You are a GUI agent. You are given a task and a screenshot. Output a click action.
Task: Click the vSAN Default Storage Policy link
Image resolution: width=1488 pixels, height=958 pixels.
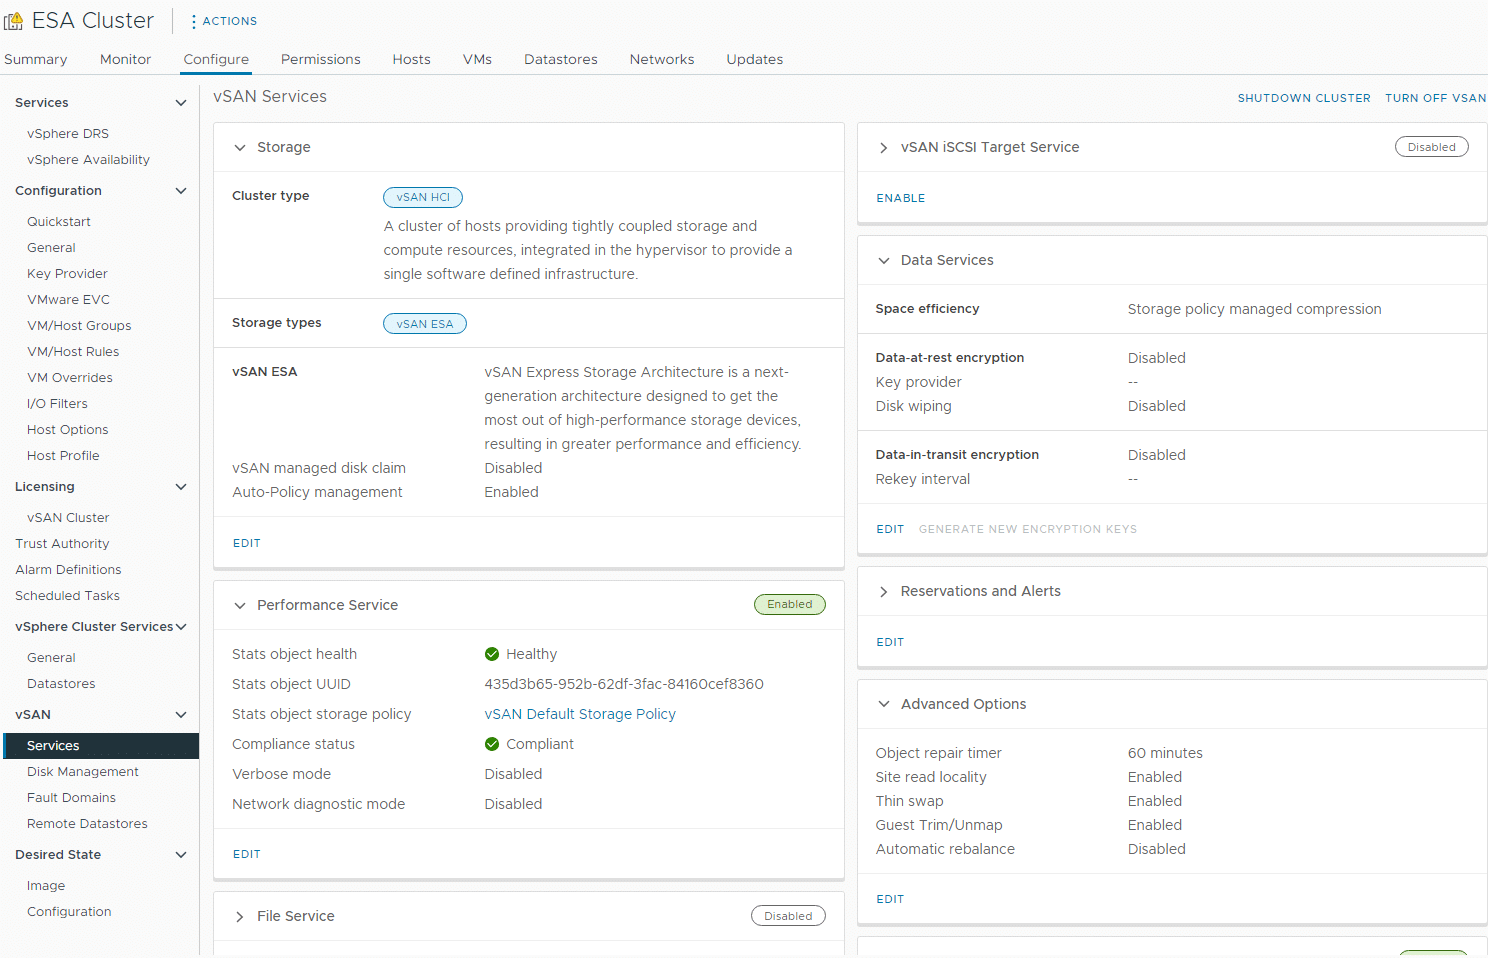coord(580,714)
